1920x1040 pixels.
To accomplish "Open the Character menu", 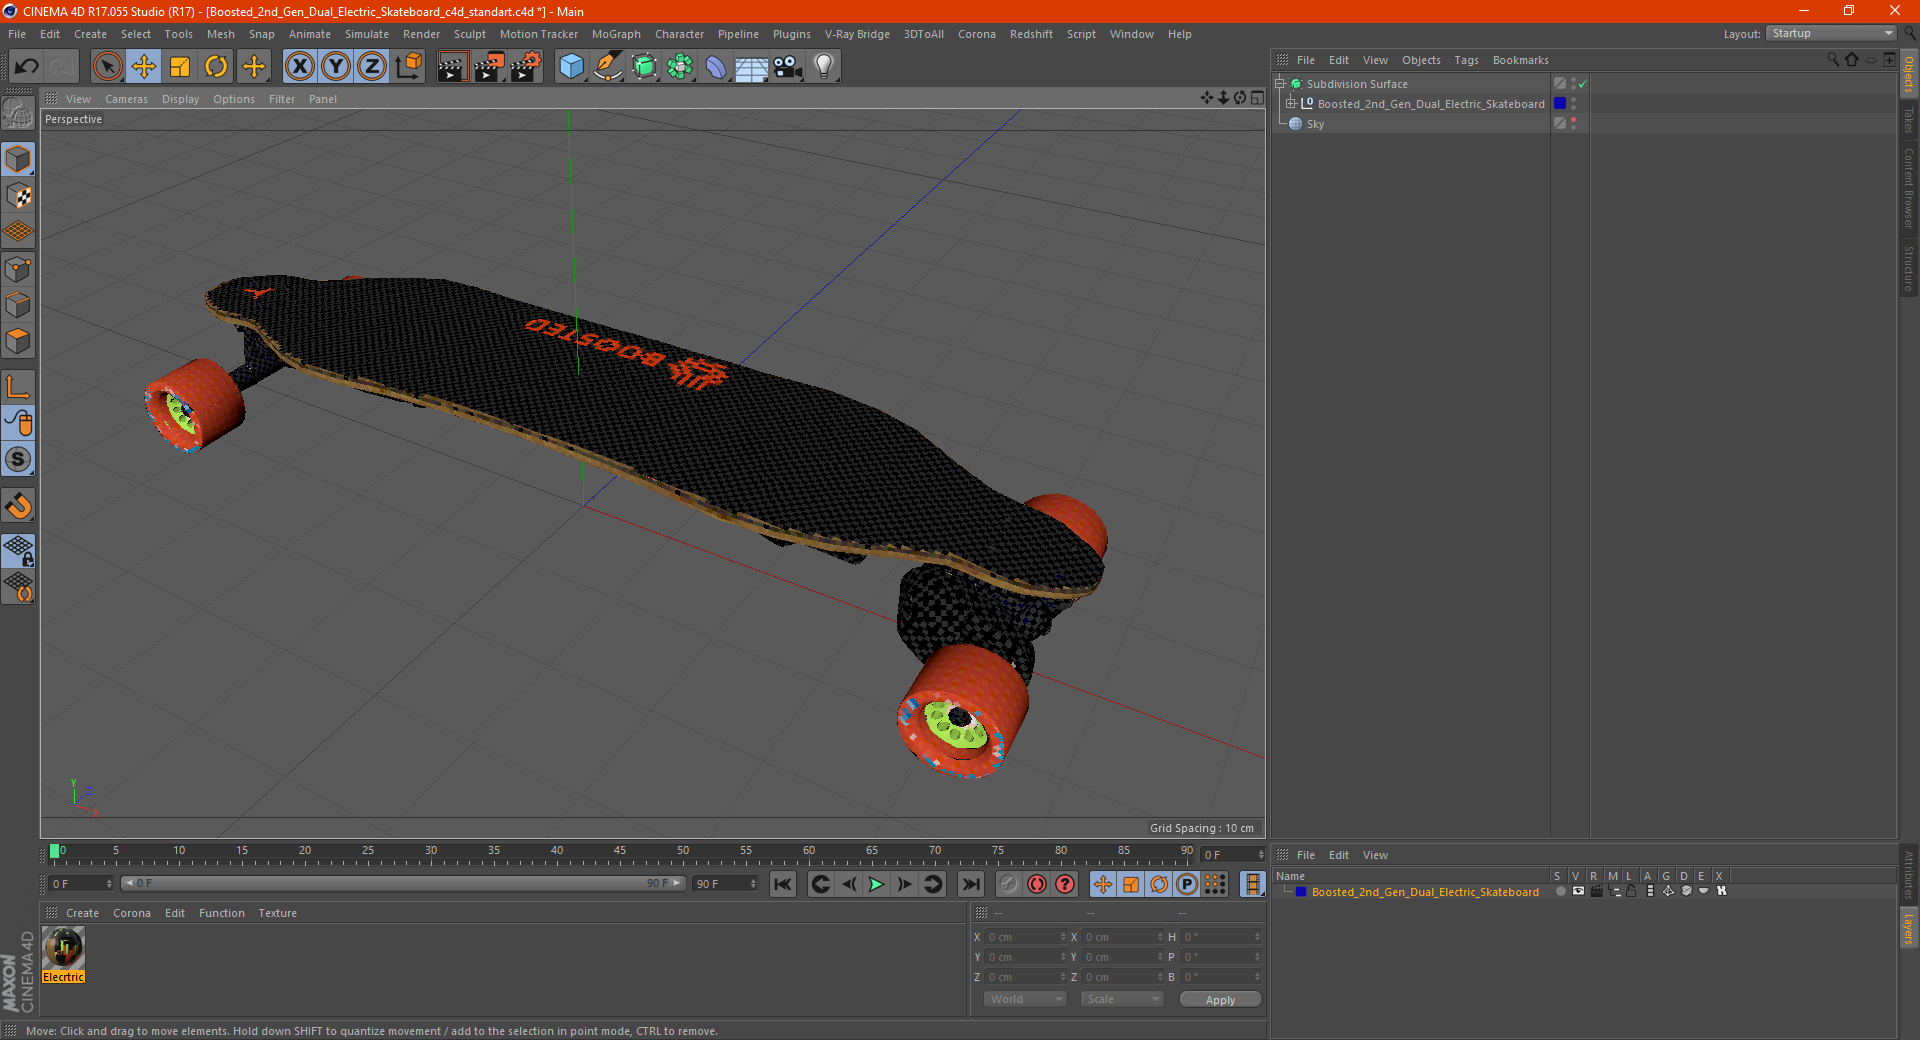I will click(x=679, y=34).
